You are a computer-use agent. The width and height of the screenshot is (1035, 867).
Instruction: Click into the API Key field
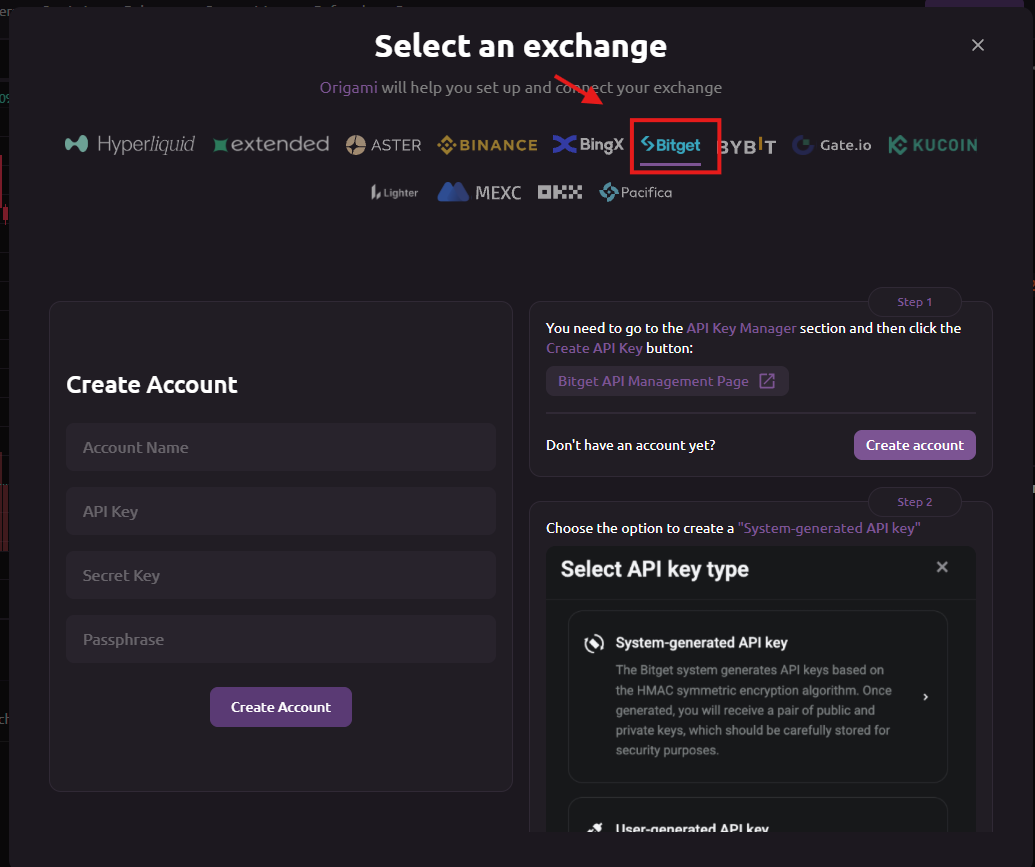281,511
